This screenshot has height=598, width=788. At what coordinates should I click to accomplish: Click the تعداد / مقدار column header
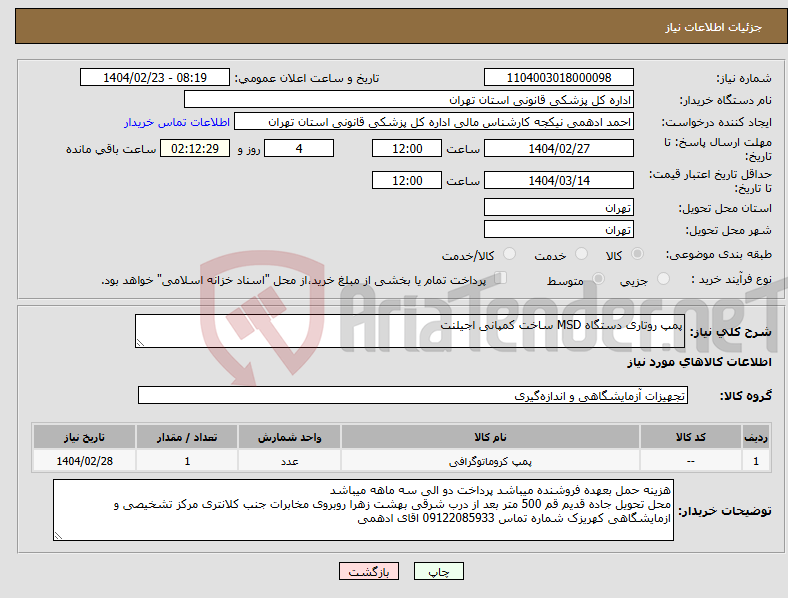187,437
